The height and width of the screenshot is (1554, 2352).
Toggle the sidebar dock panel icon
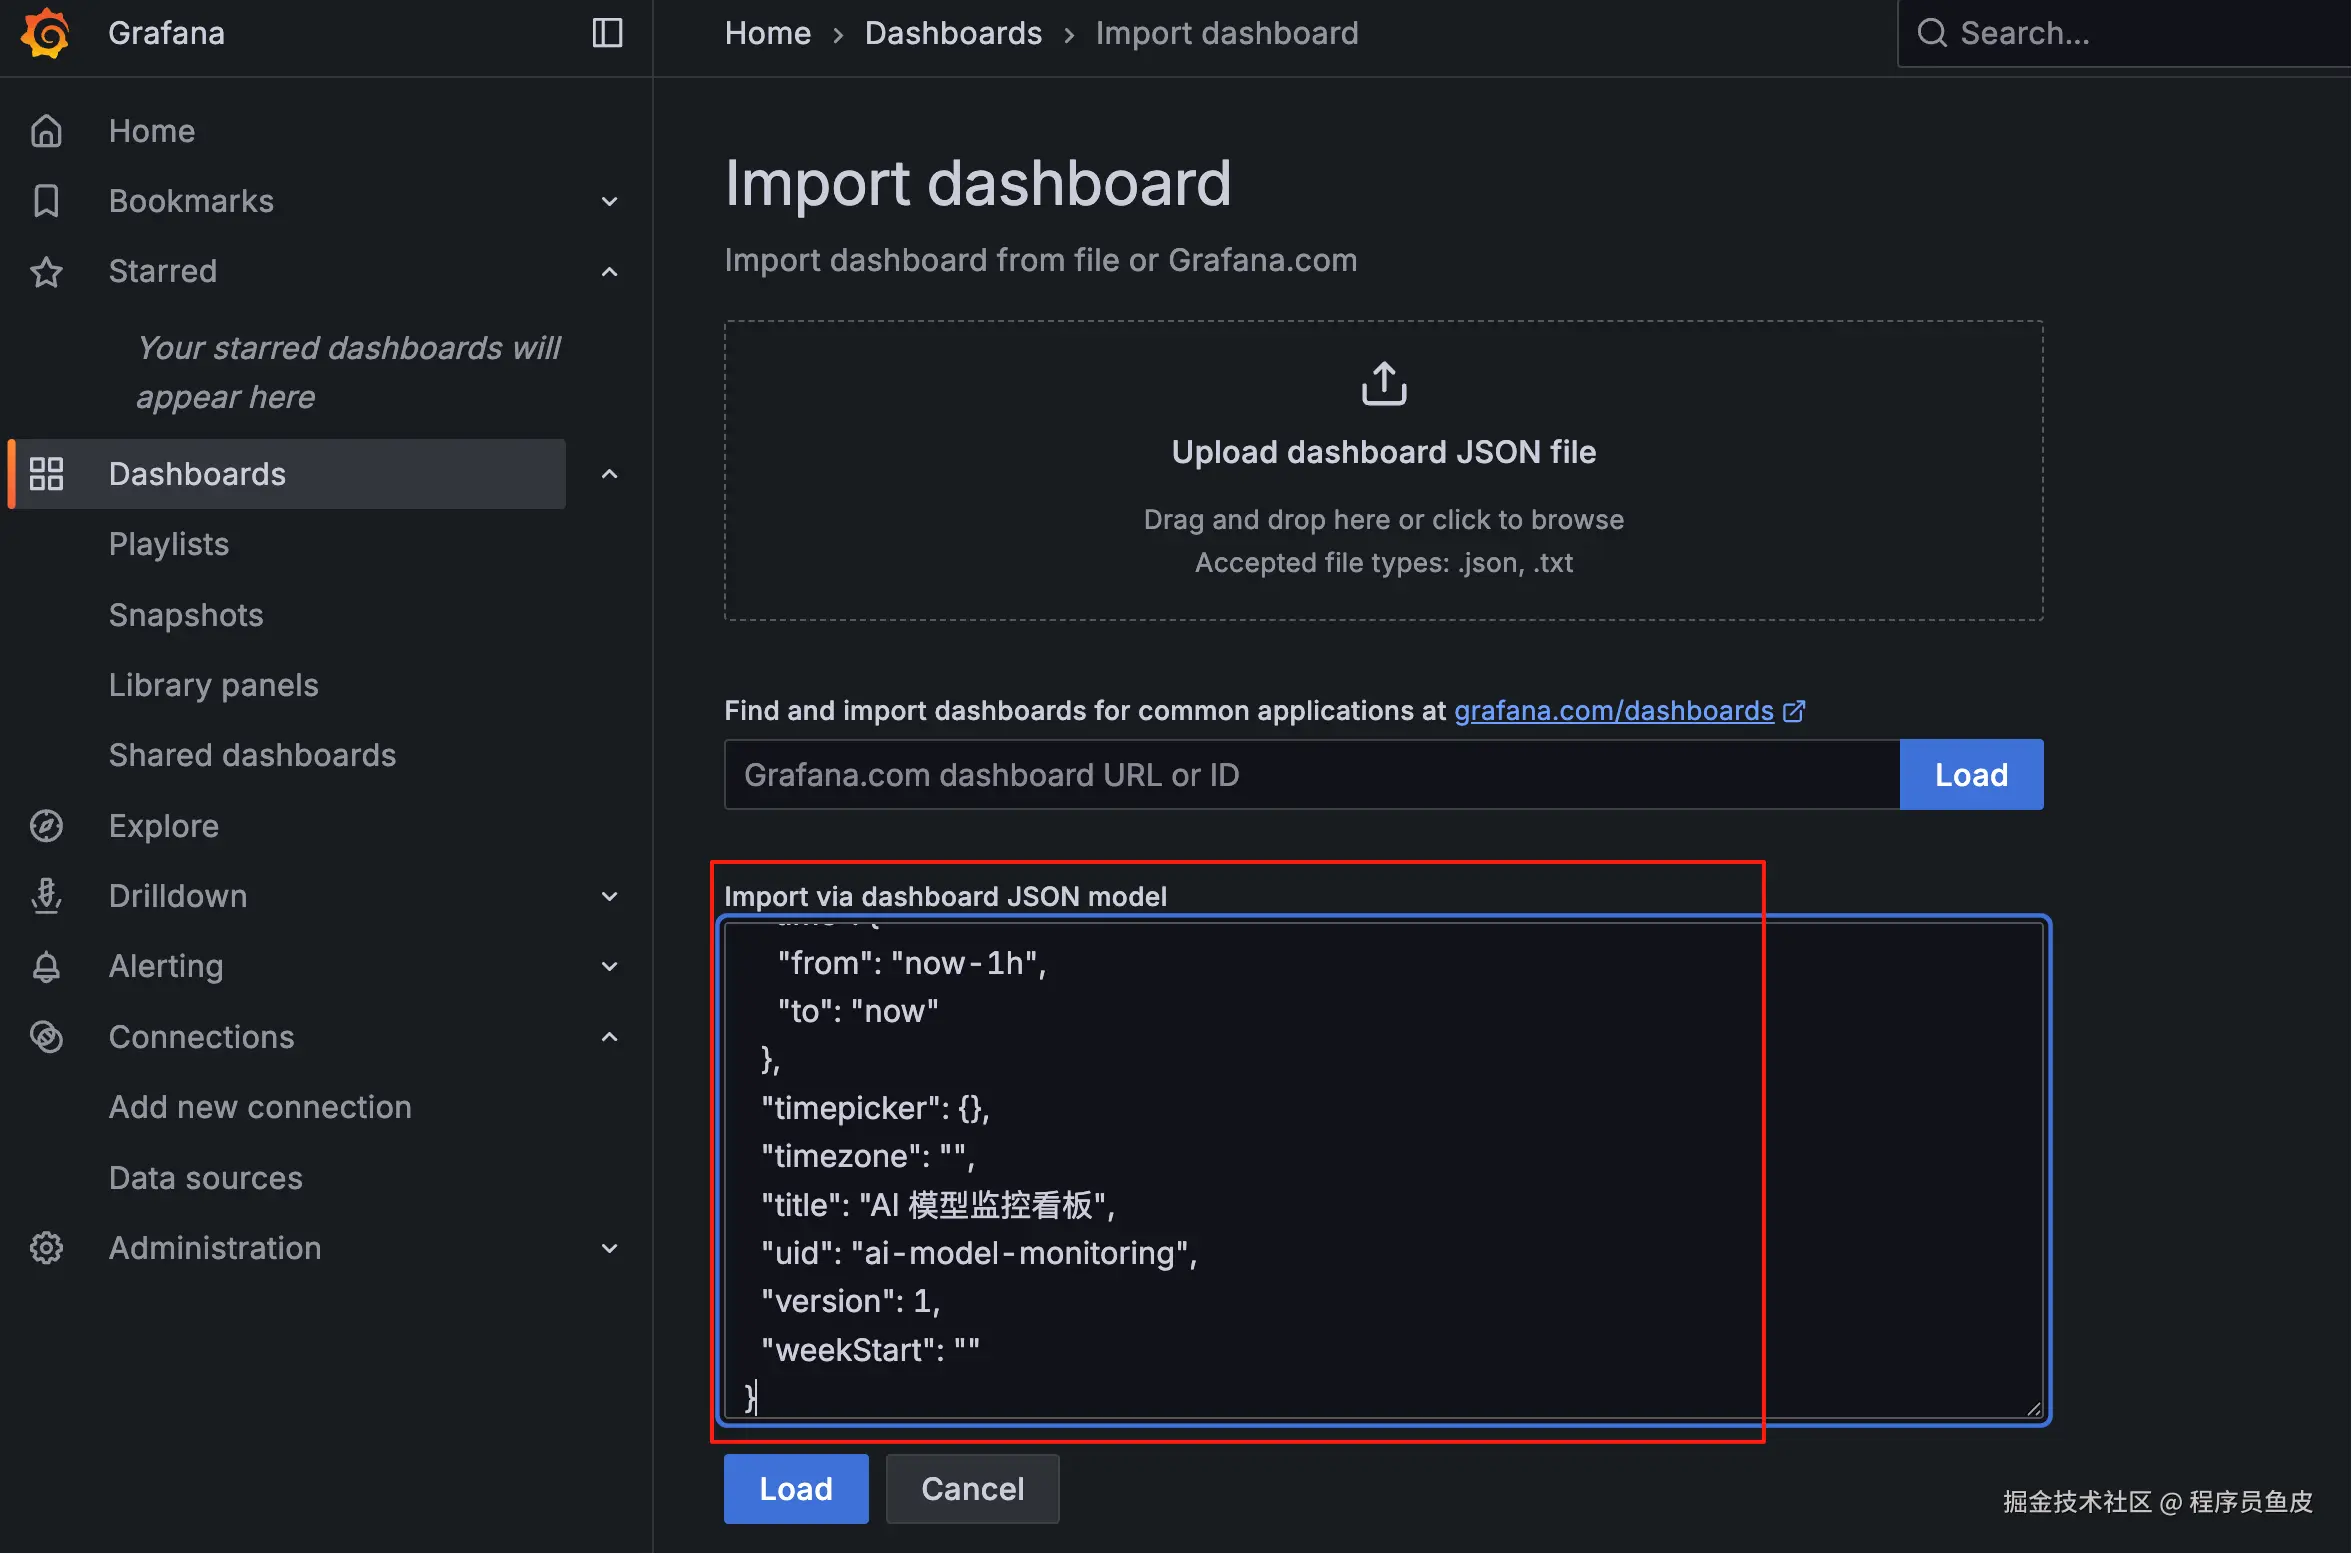point(607,33)
